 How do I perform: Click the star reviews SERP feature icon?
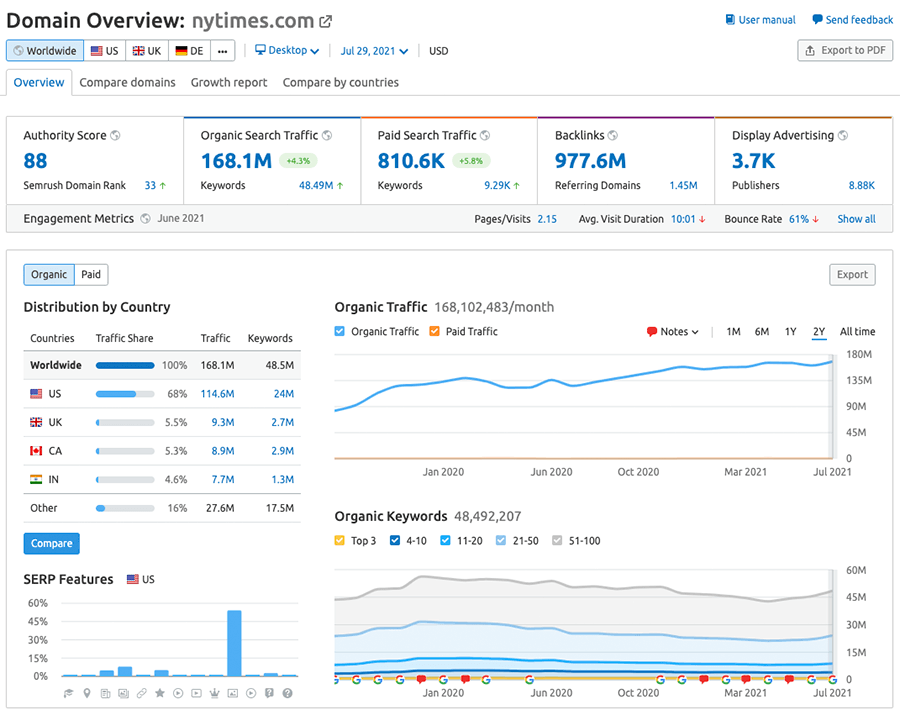pyautogui.click(x=160, y=693)
